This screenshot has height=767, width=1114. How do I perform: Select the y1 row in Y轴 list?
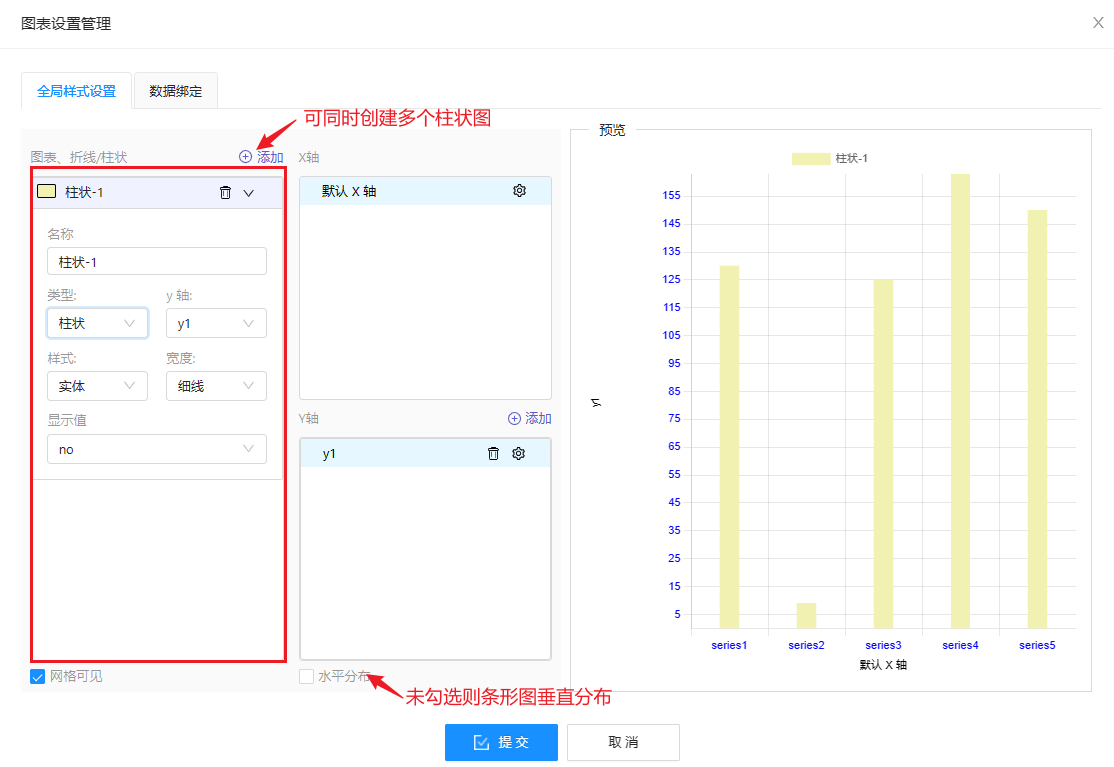coord(425,453)
